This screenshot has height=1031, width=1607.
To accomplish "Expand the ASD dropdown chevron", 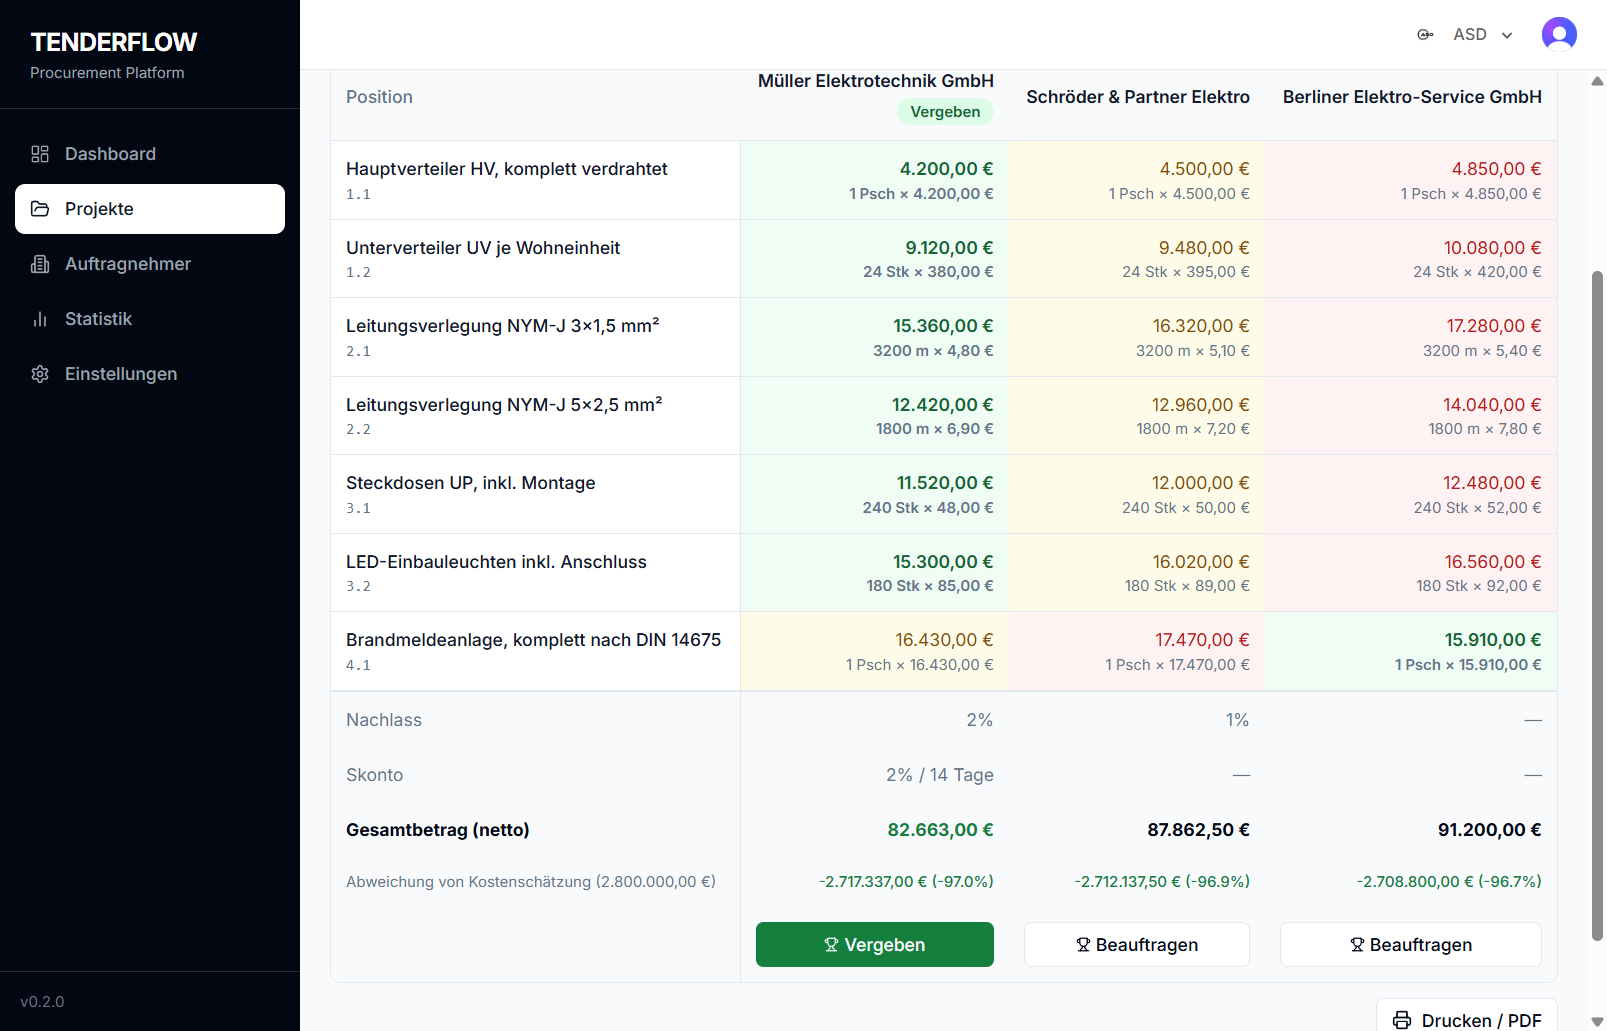I will [1507, 35].
